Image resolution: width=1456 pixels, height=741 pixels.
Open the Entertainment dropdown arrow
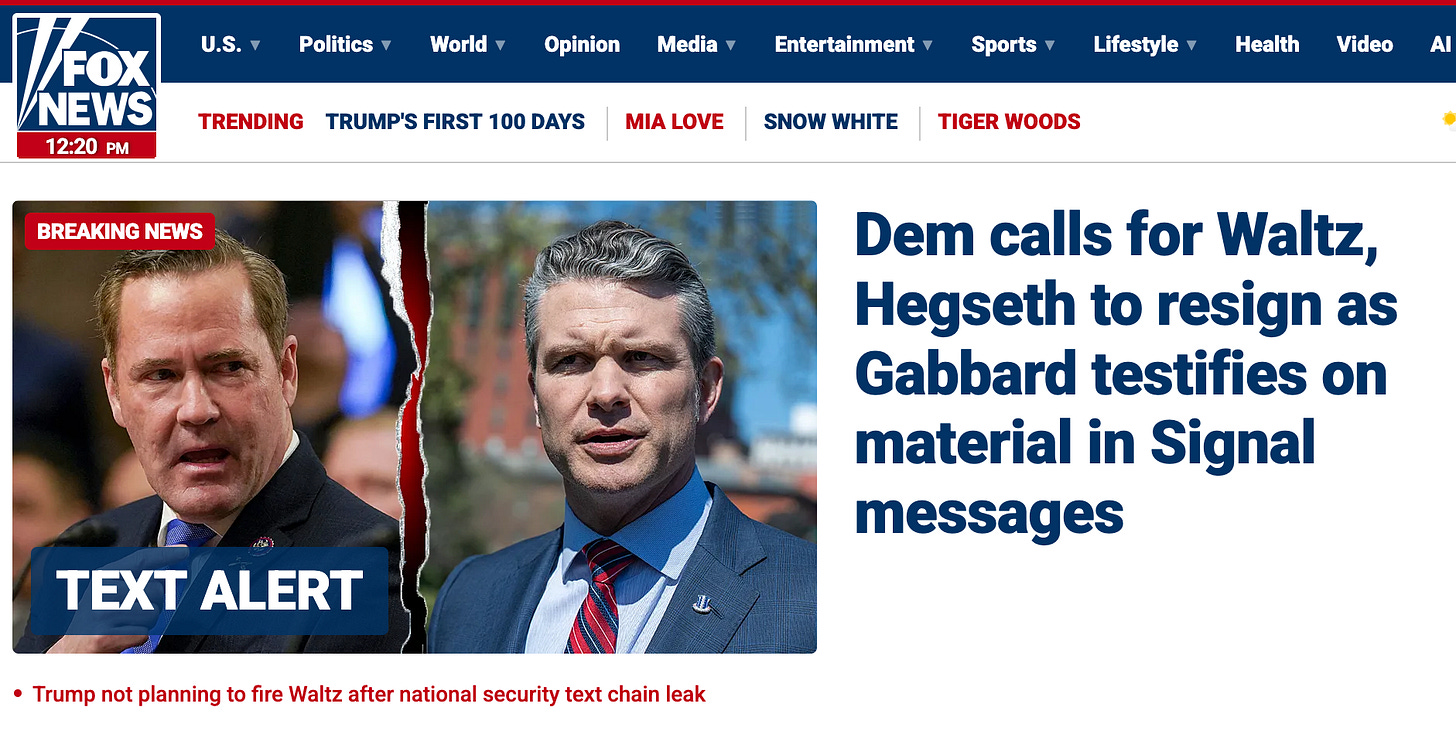tap(928, 45)
